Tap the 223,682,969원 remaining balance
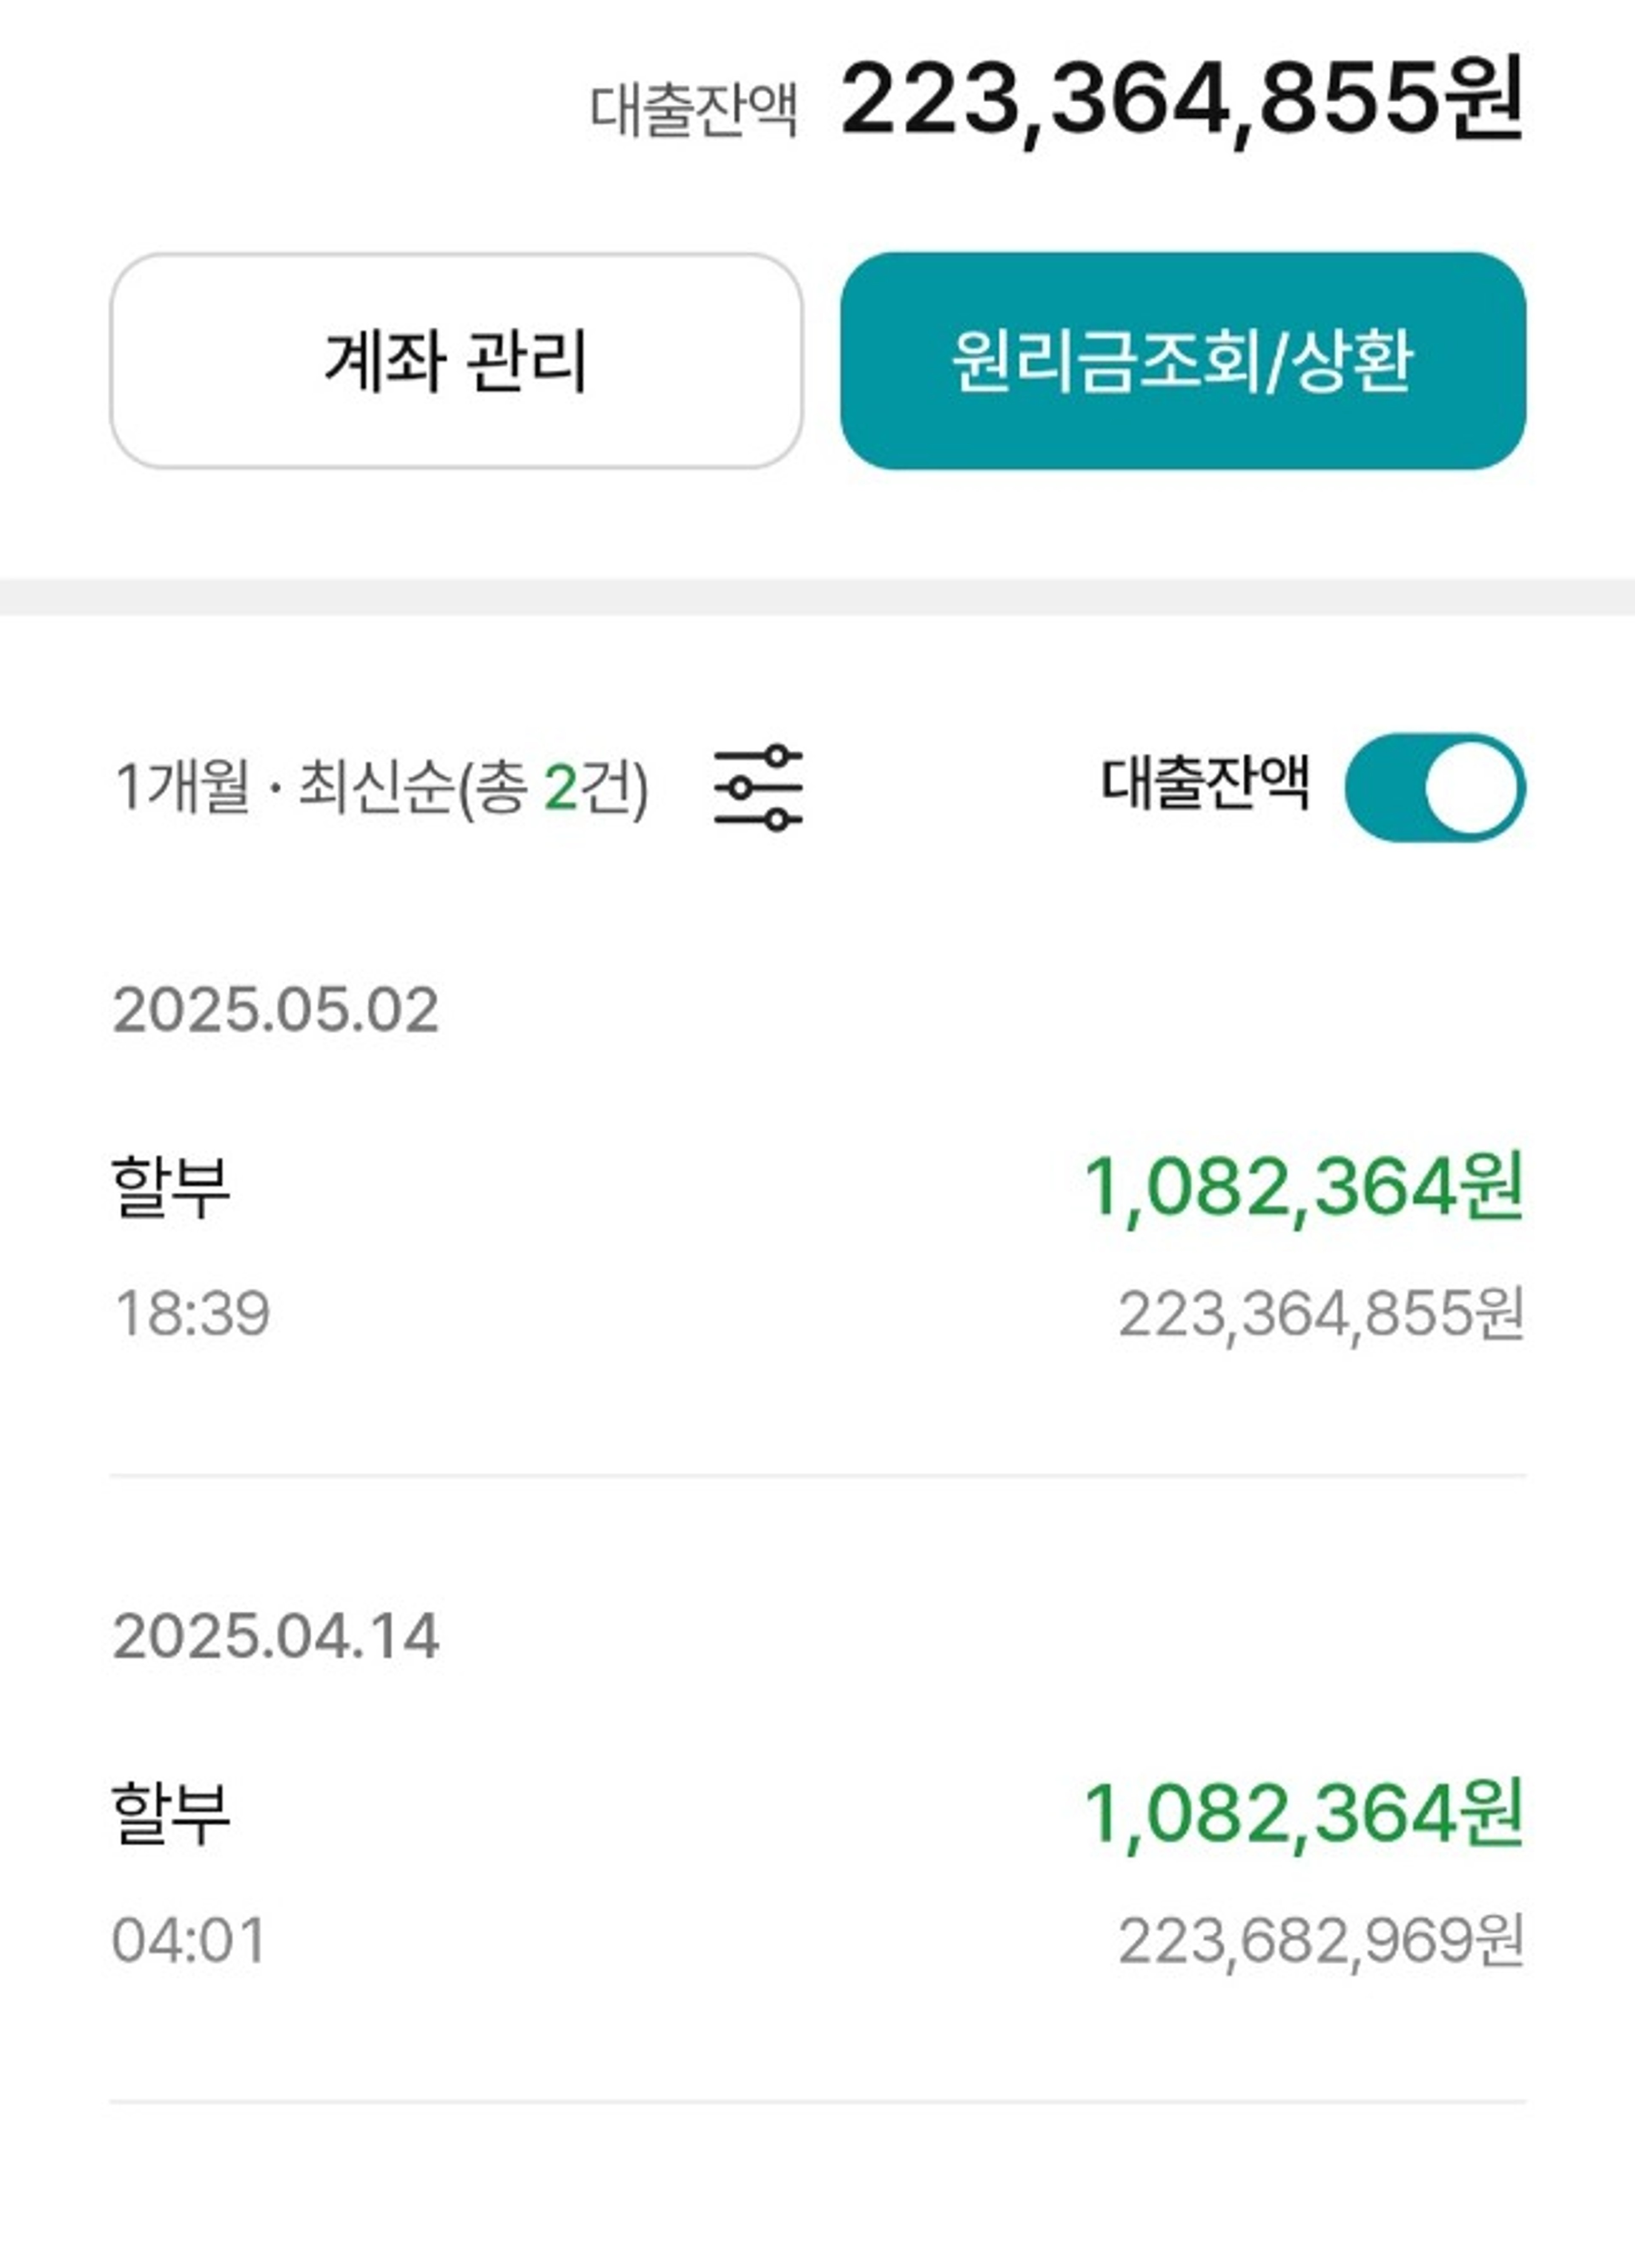The width and height of the screenshot is (1635, 2268). (1320, 1940)
